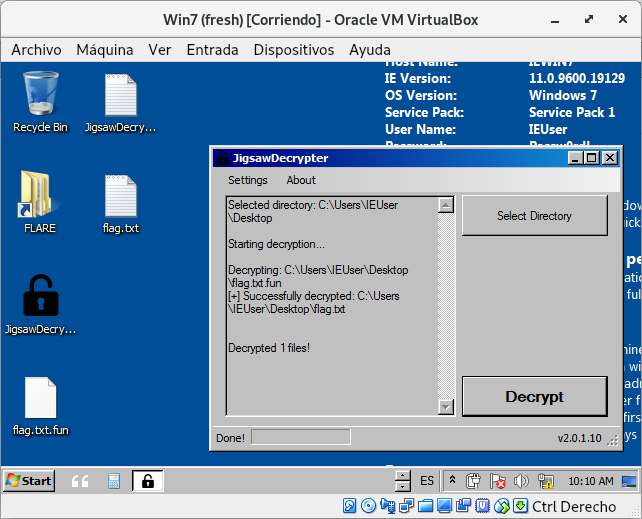Viewport: 642px width, 519px height.
Task: Click the 'Decrypted 1 files!' log line
Action: 269,348
